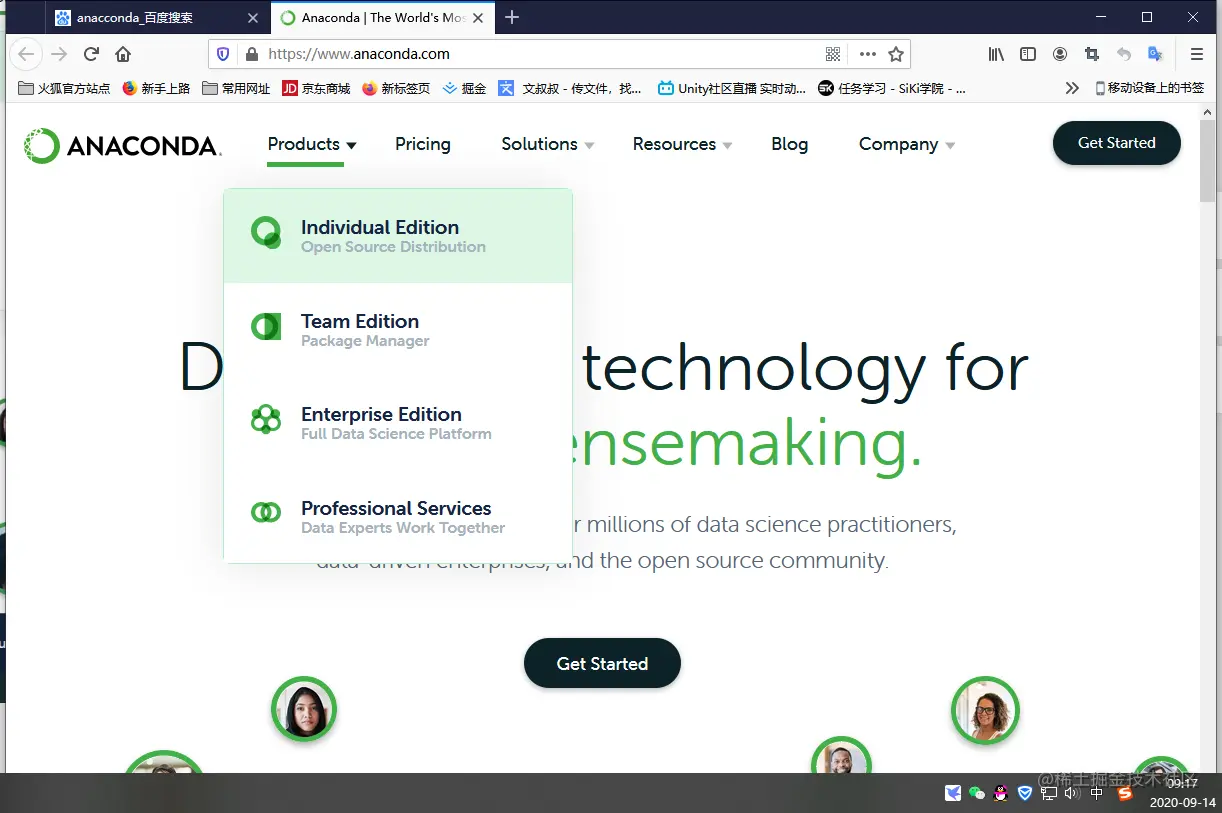1222x813 pixels.
Task: Open the 掘金 bookmark
Action: (464, 88)
